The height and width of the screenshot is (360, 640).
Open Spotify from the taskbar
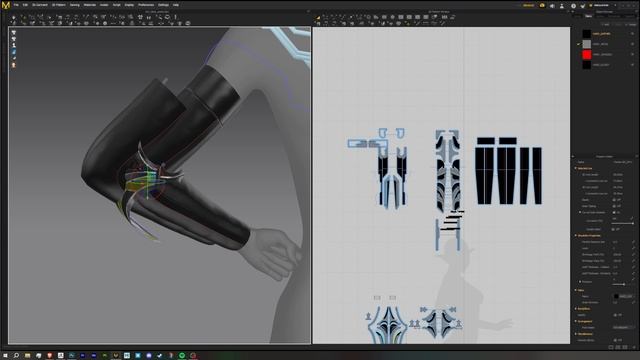(x=182, y=356)
